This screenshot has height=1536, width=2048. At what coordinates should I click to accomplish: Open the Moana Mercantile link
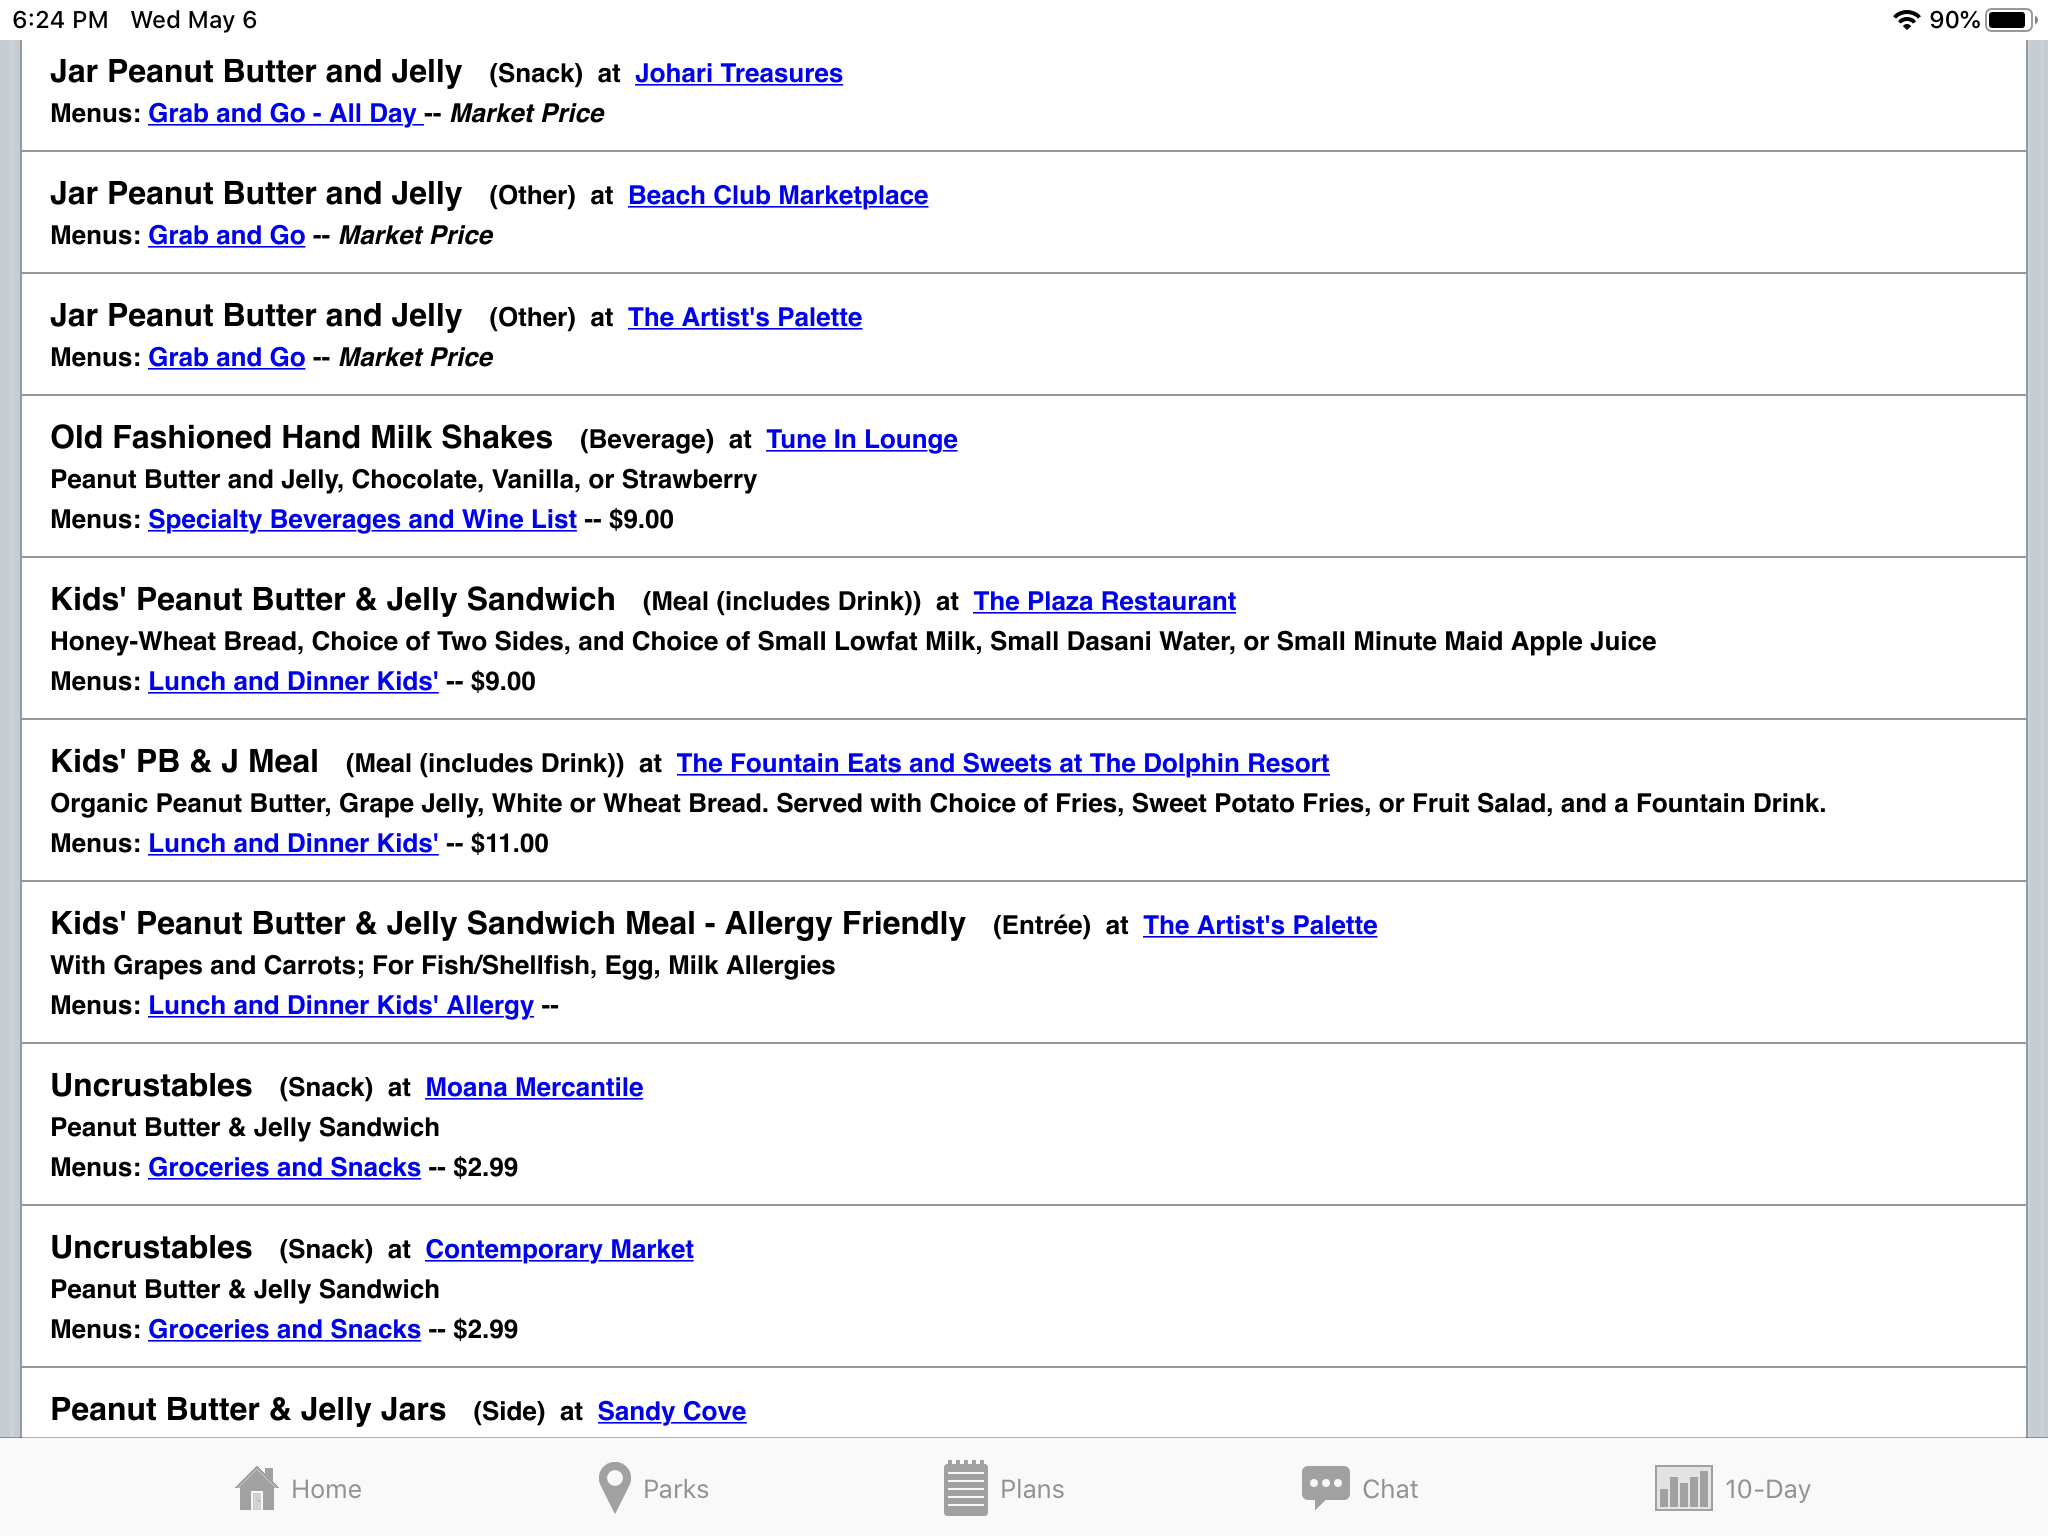[534, 1087]
